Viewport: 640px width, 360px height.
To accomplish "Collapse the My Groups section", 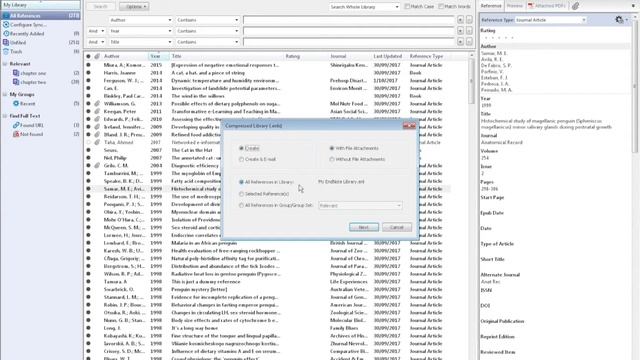I will click(x=5, y=94).
